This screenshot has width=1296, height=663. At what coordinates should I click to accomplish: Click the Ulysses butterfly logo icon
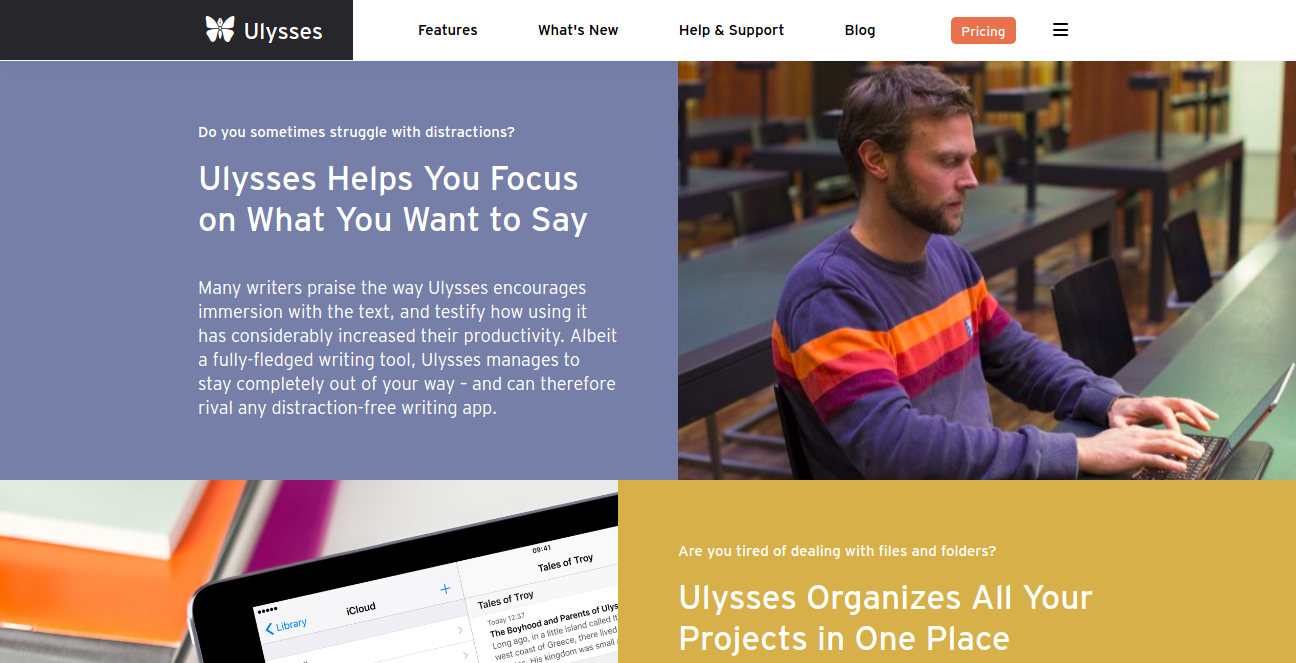point(220,29)
